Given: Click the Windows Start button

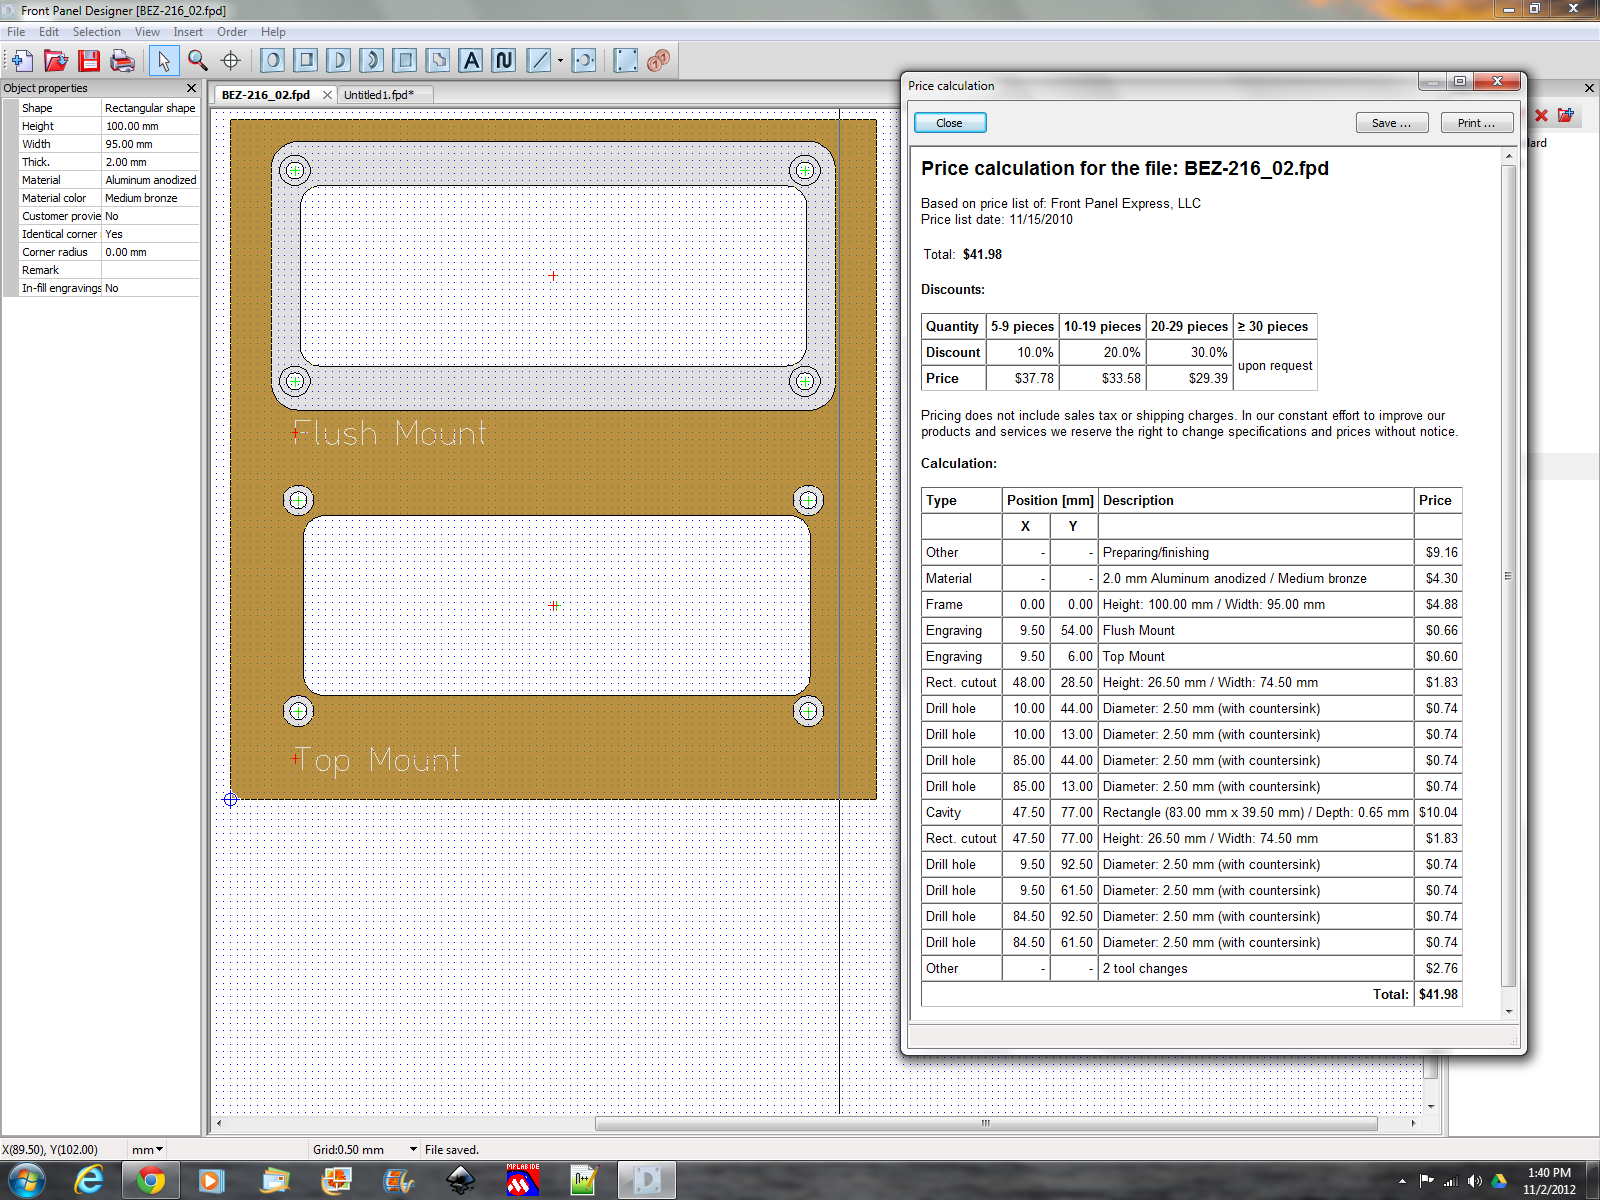Looking at the screenshot, I should click(26, 1181).
